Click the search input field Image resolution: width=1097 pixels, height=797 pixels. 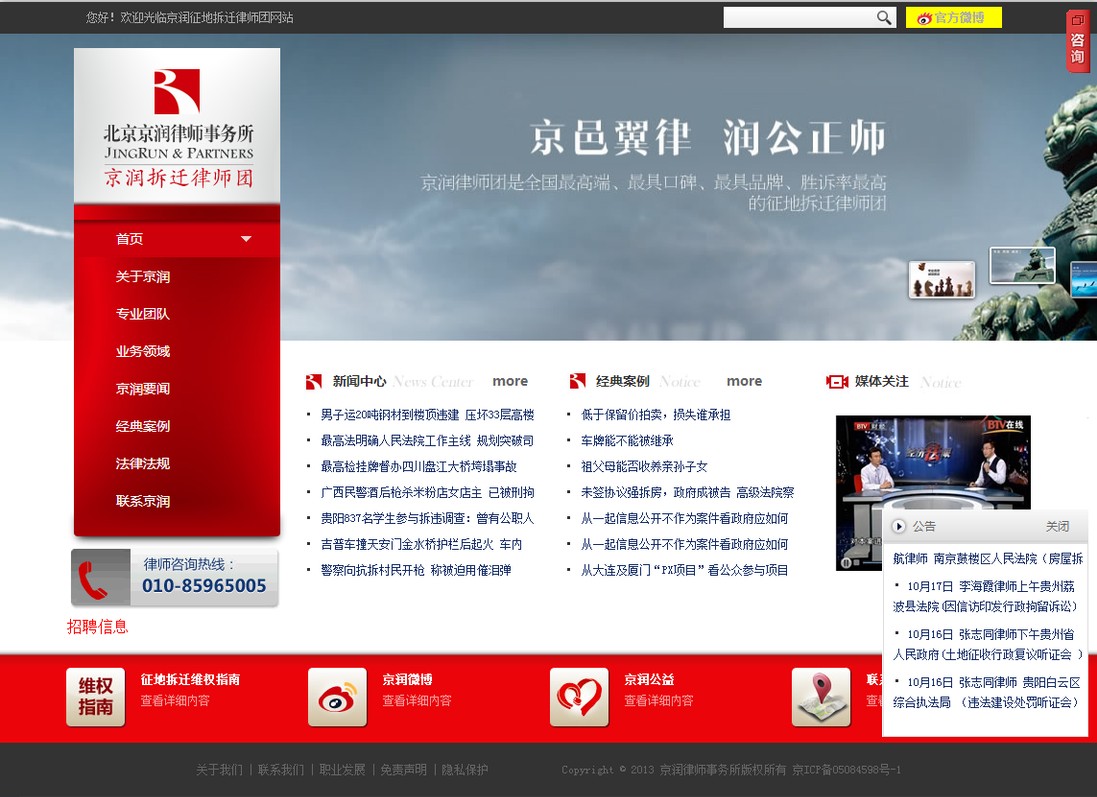point(798,17)
